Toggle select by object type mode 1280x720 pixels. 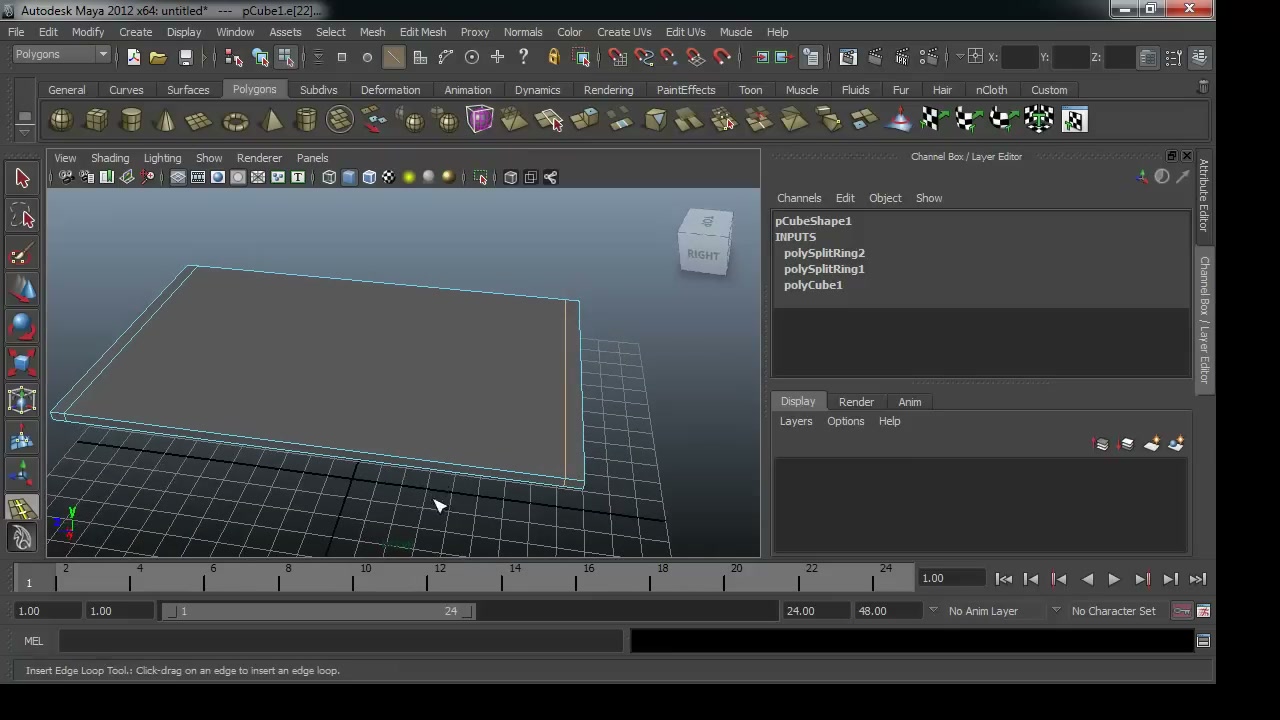pyautogui.click(x=260, y=57)
